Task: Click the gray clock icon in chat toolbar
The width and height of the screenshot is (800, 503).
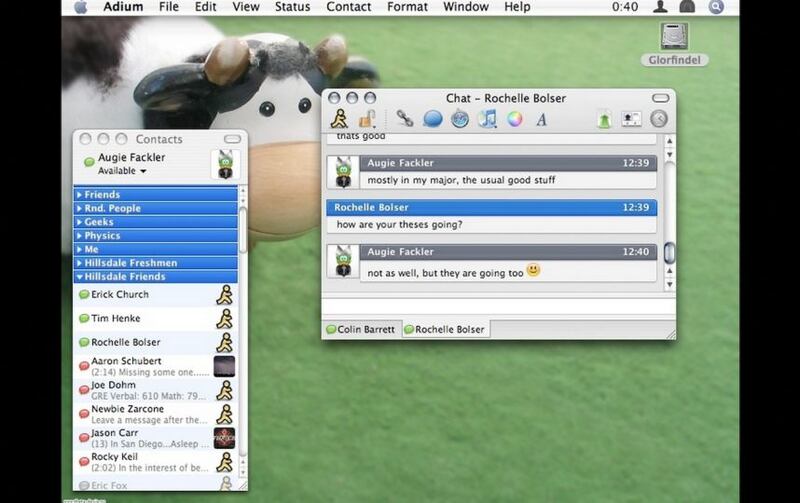Action: [x=659, y=119]
